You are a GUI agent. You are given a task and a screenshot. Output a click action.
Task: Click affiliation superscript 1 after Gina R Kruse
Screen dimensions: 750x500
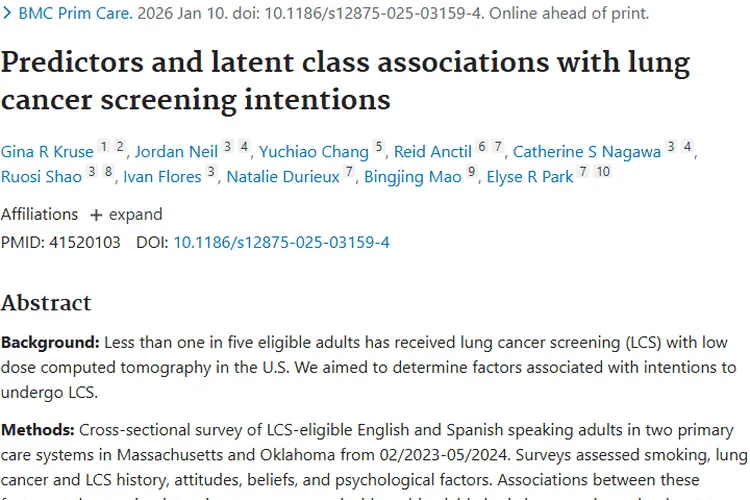[103, 147]
